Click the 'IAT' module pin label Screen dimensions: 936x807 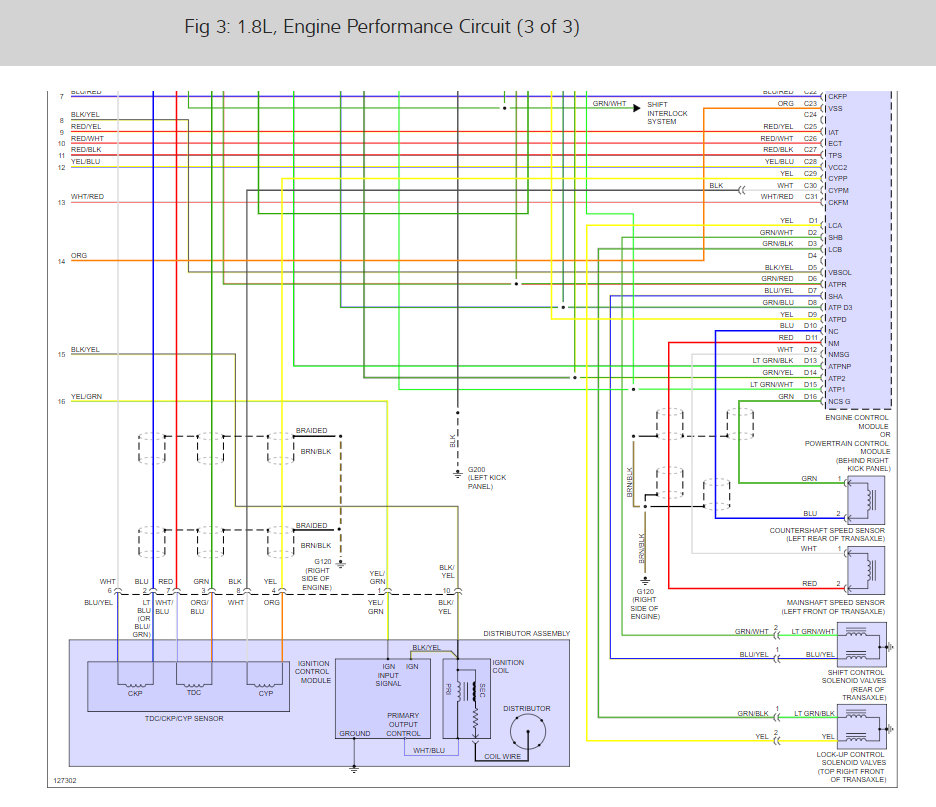(833, 133)
